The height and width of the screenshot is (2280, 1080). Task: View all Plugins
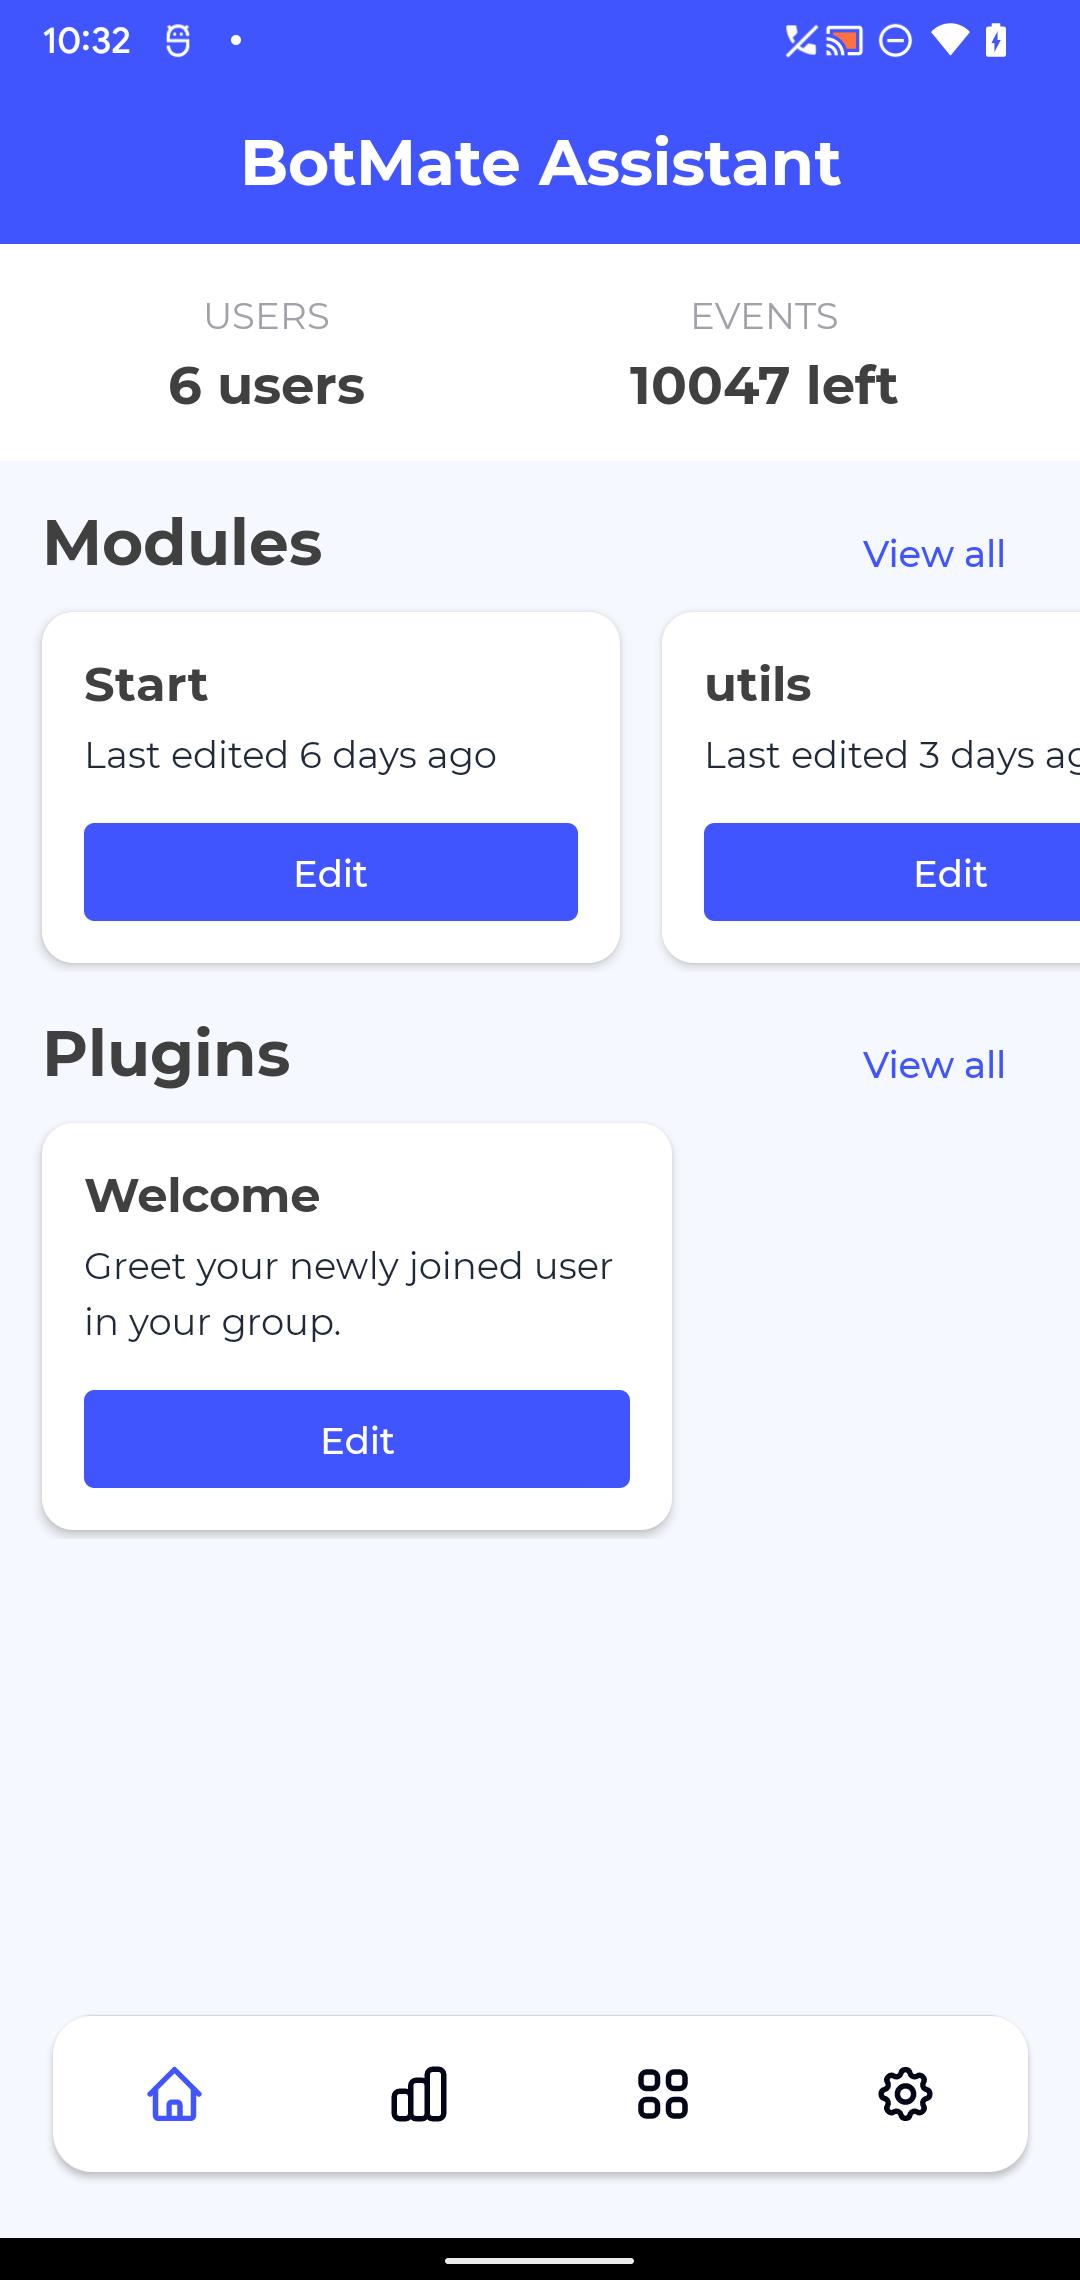coord(933,1065)
